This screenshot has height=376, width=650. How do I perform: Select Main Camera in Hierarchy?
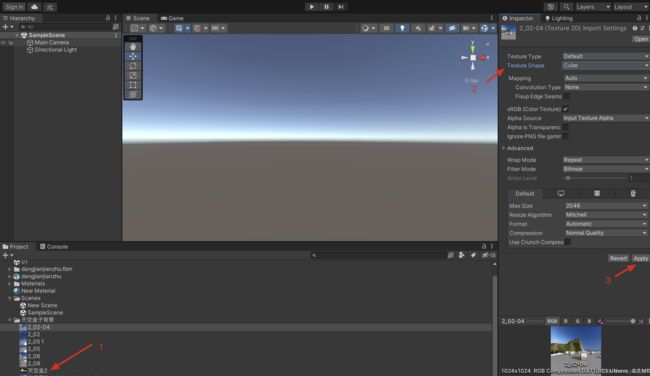click(52, 42)
